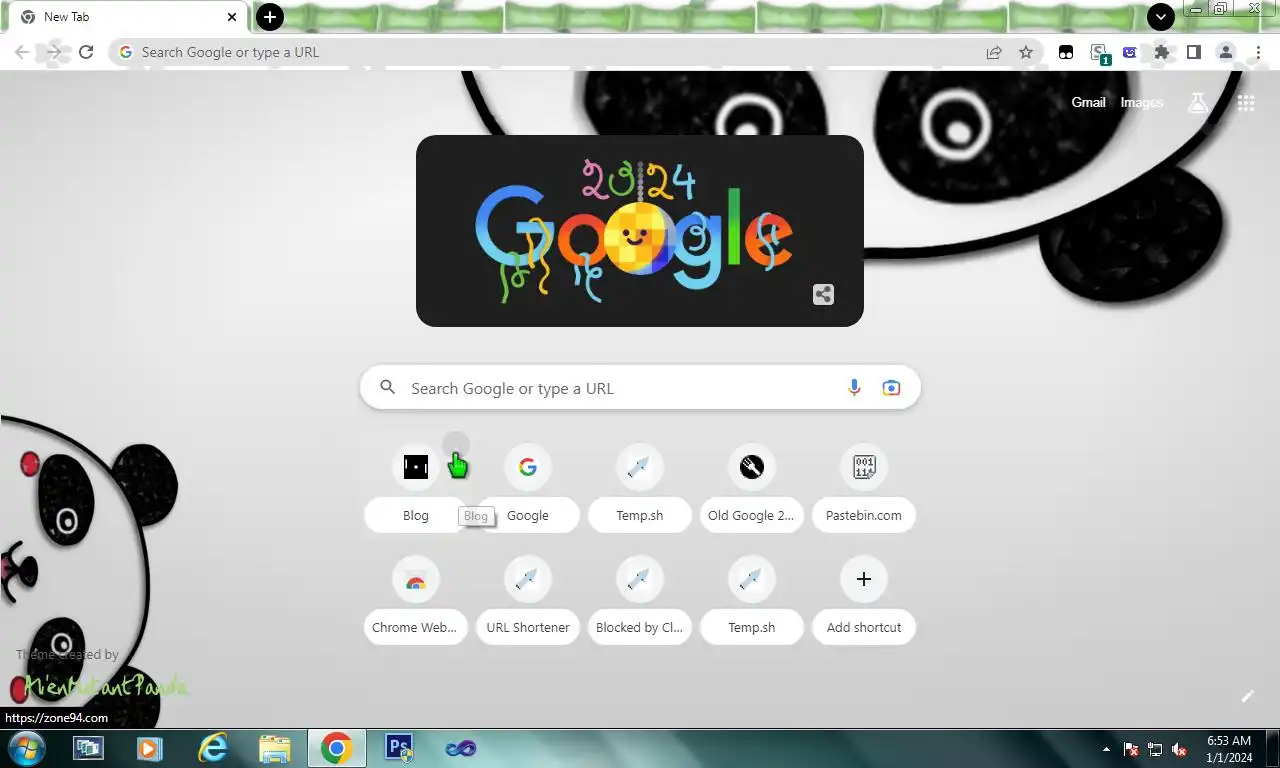Open the profile avatar menu
Image resolution: width=1280 pixels, height=768 pixels.
[x=1226, y=52]
